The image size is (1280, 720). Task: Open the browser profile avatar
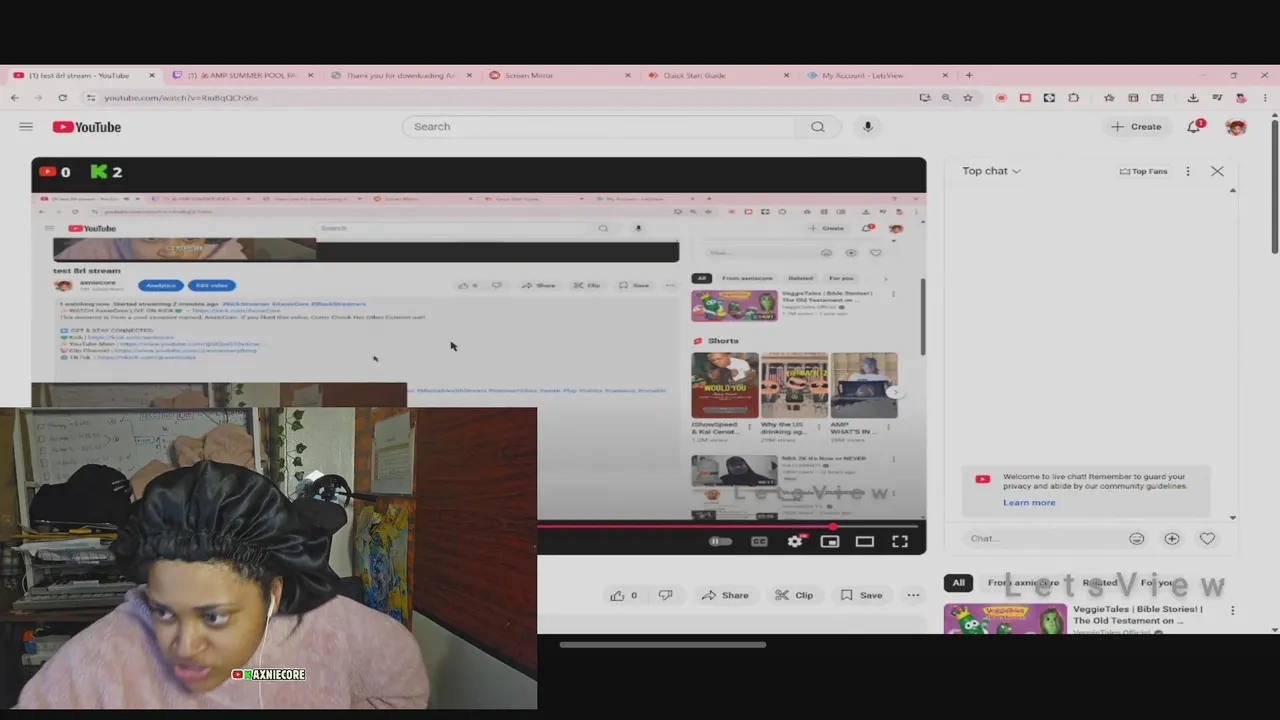(1241, 98)
